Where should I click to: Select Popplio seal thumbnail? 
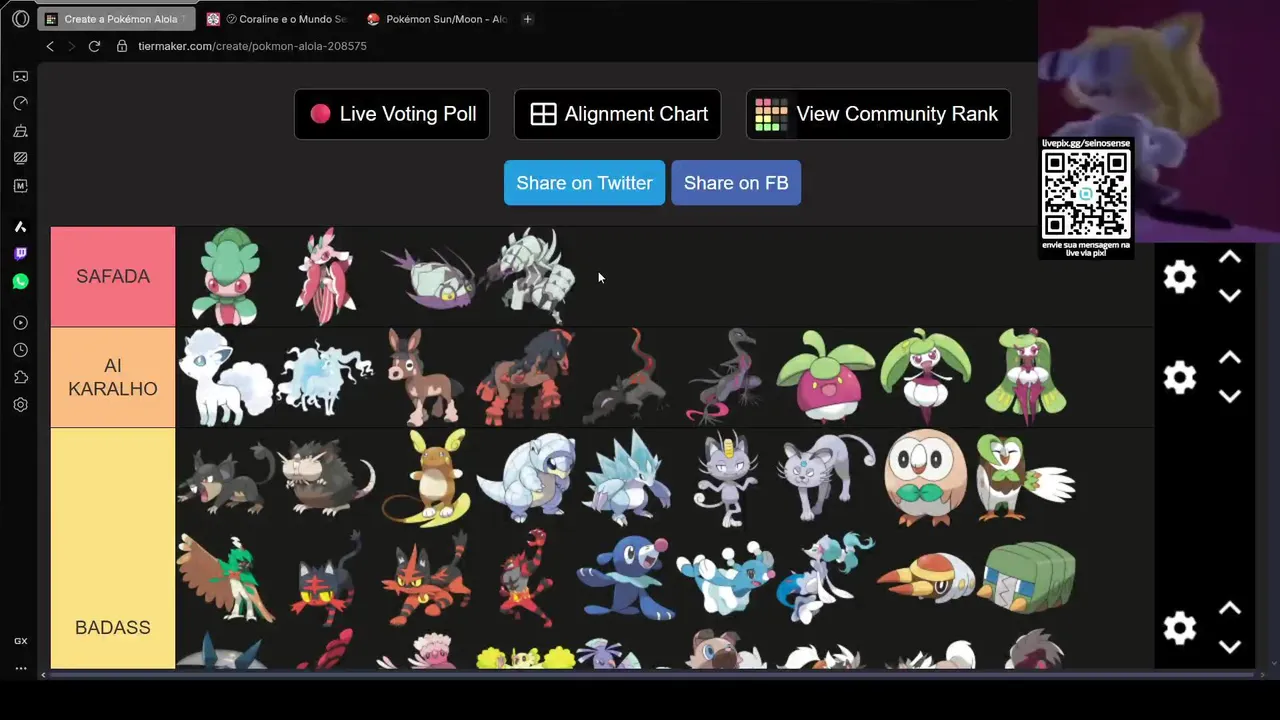(x=626, y=578)
